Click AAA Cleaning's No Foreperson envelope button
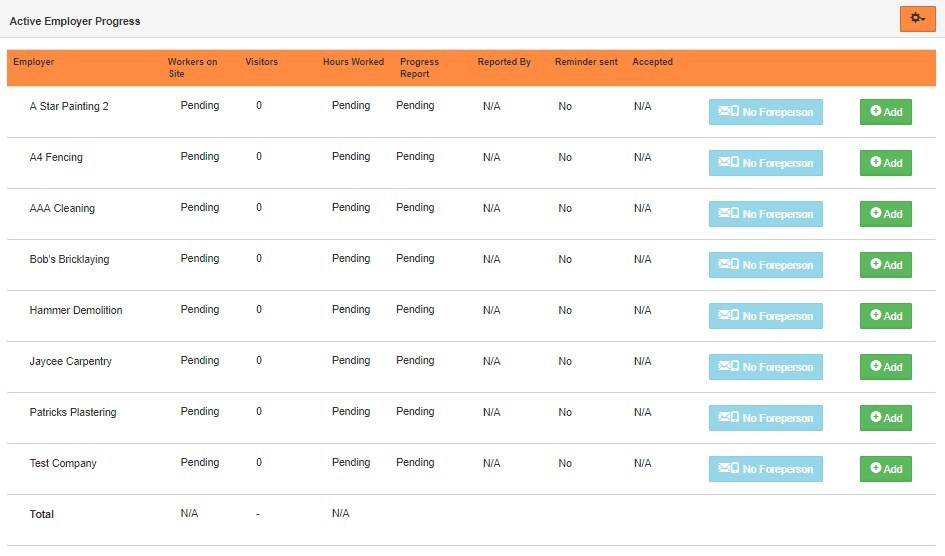 click(765, 214)
